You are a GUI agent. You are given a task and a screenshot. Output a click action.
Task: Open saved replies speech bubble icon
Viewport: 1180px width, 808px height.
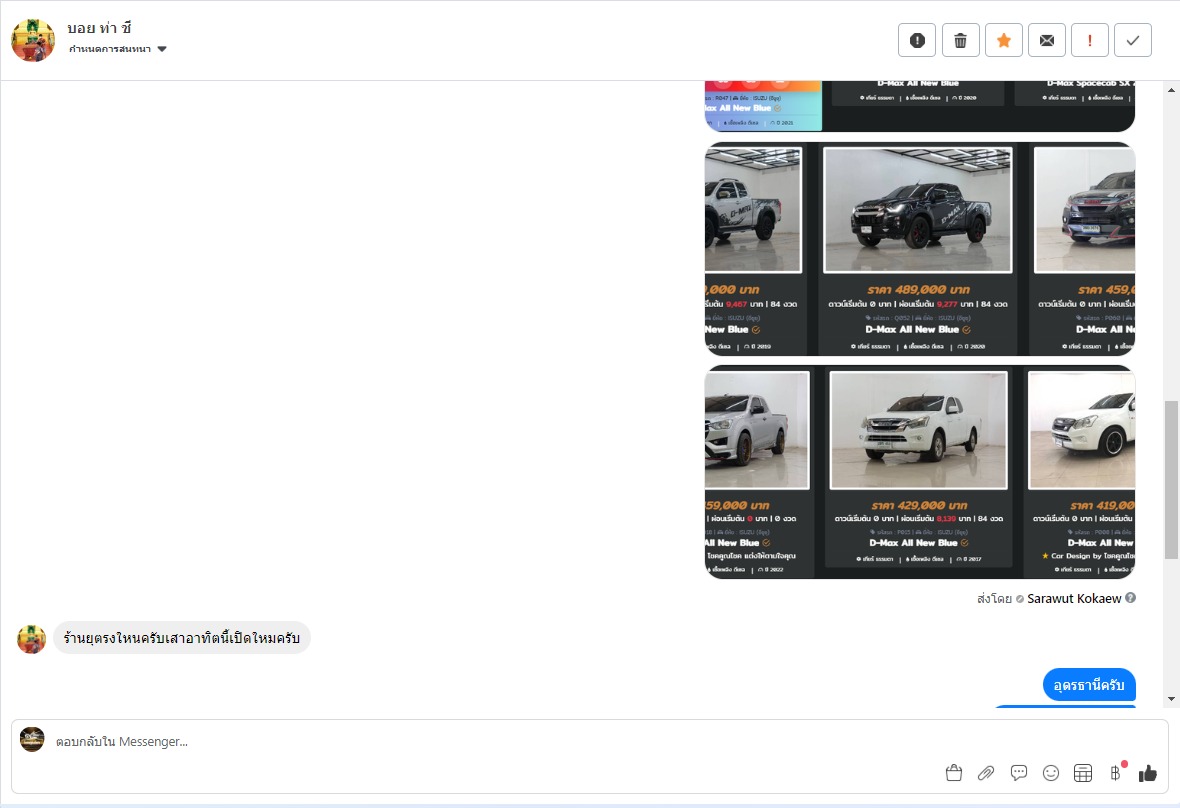coord(1019,772)
